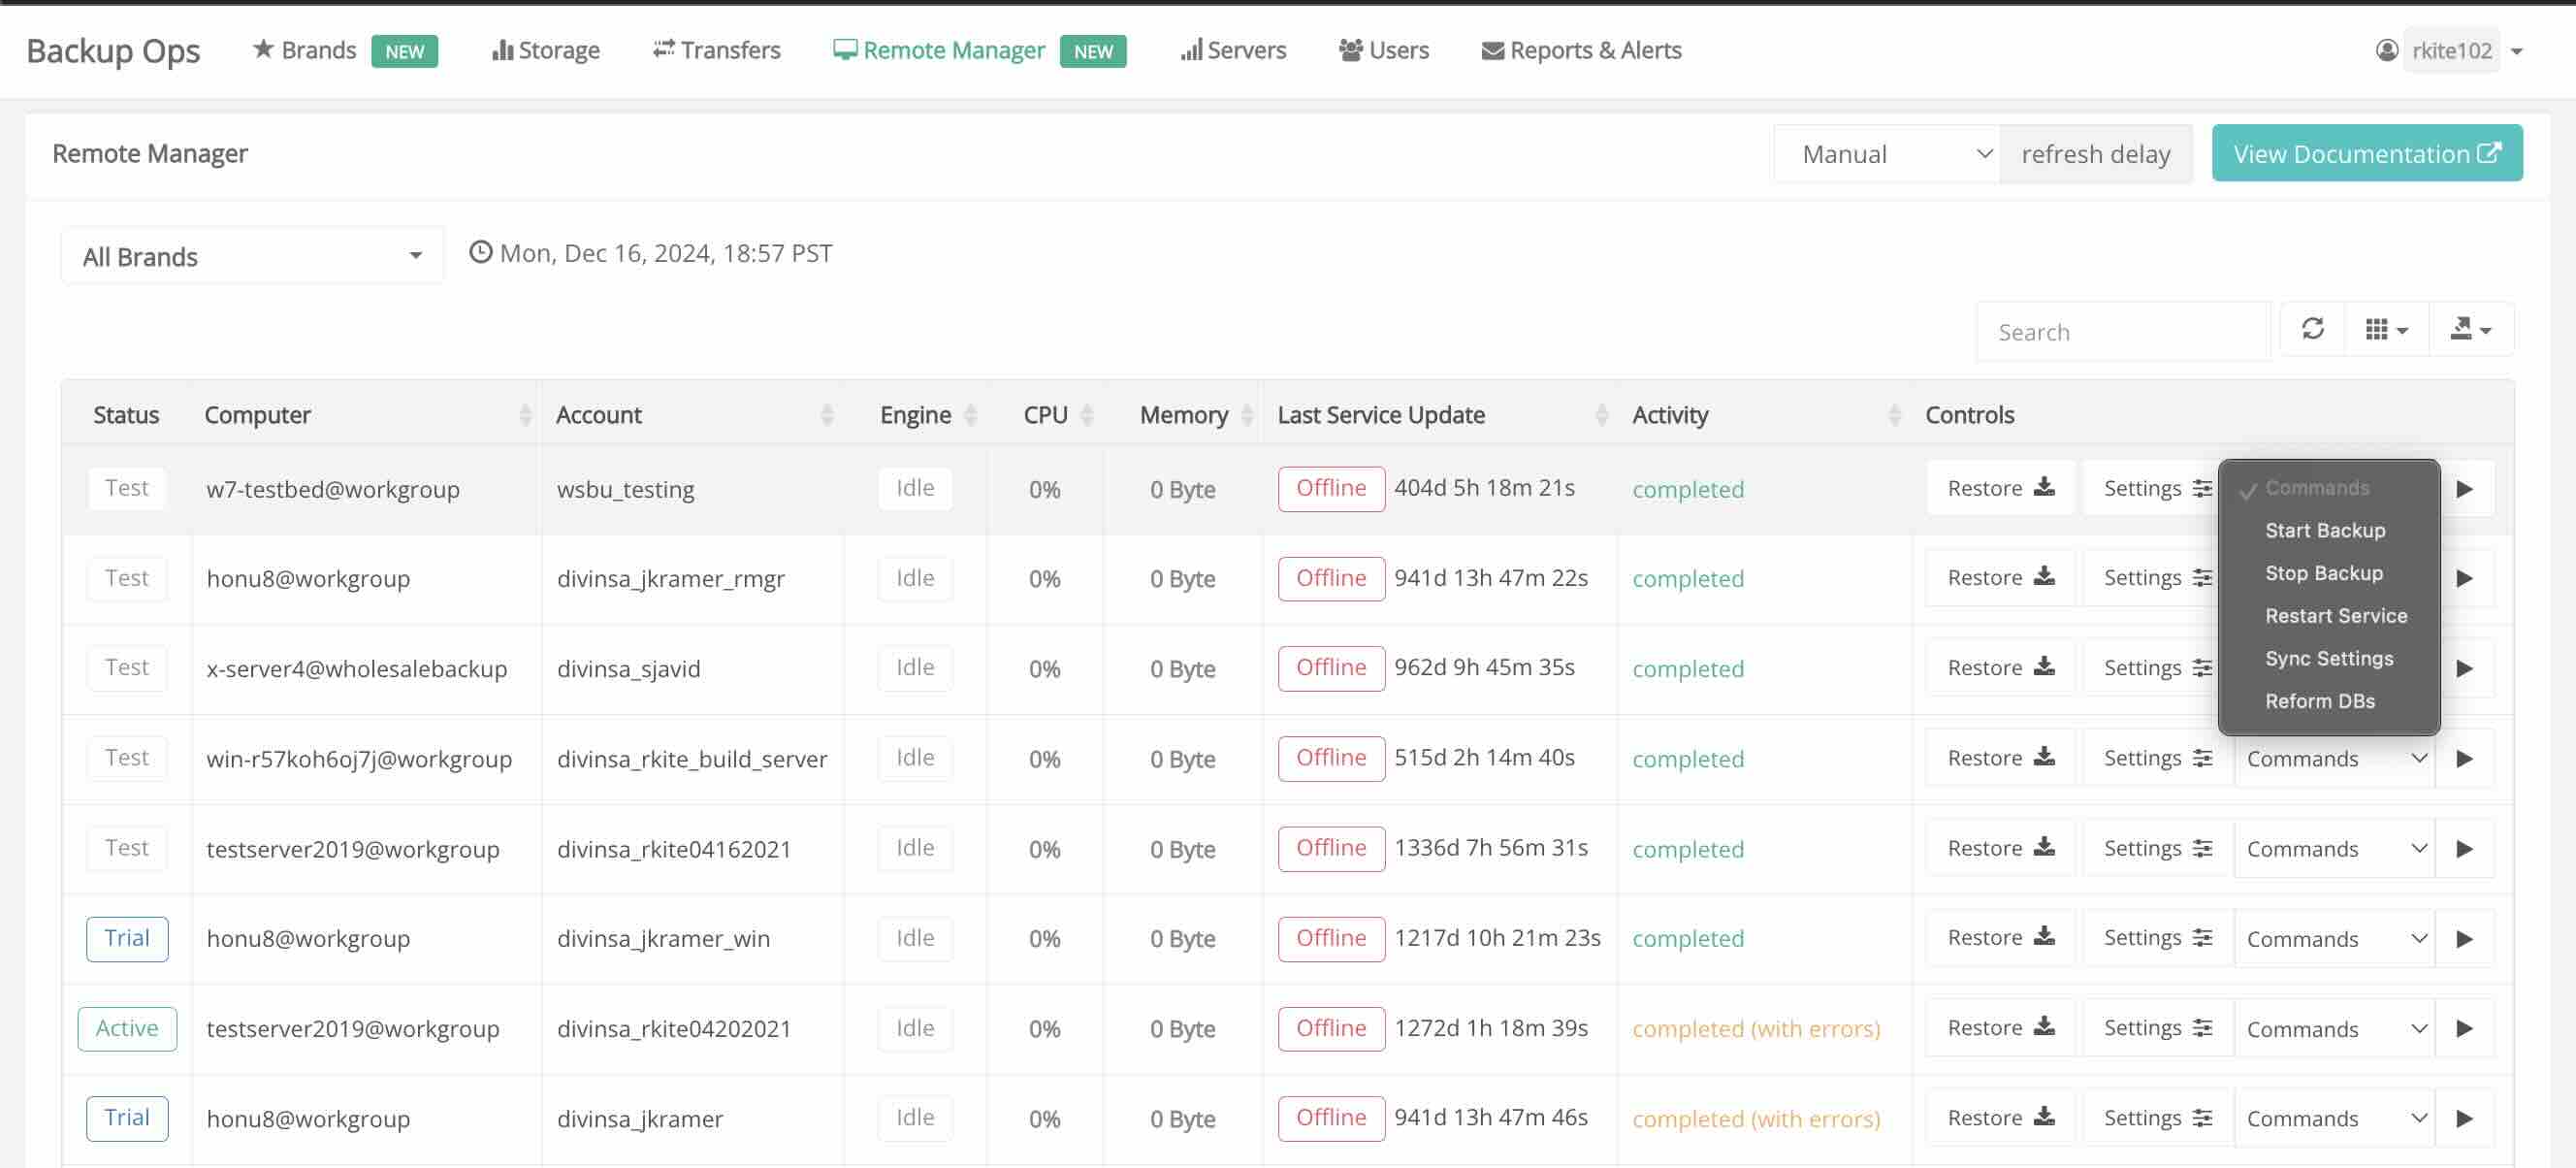Click 'completed (with errors)' for divinsa_jkramer

click(x=1756, y=1118)
